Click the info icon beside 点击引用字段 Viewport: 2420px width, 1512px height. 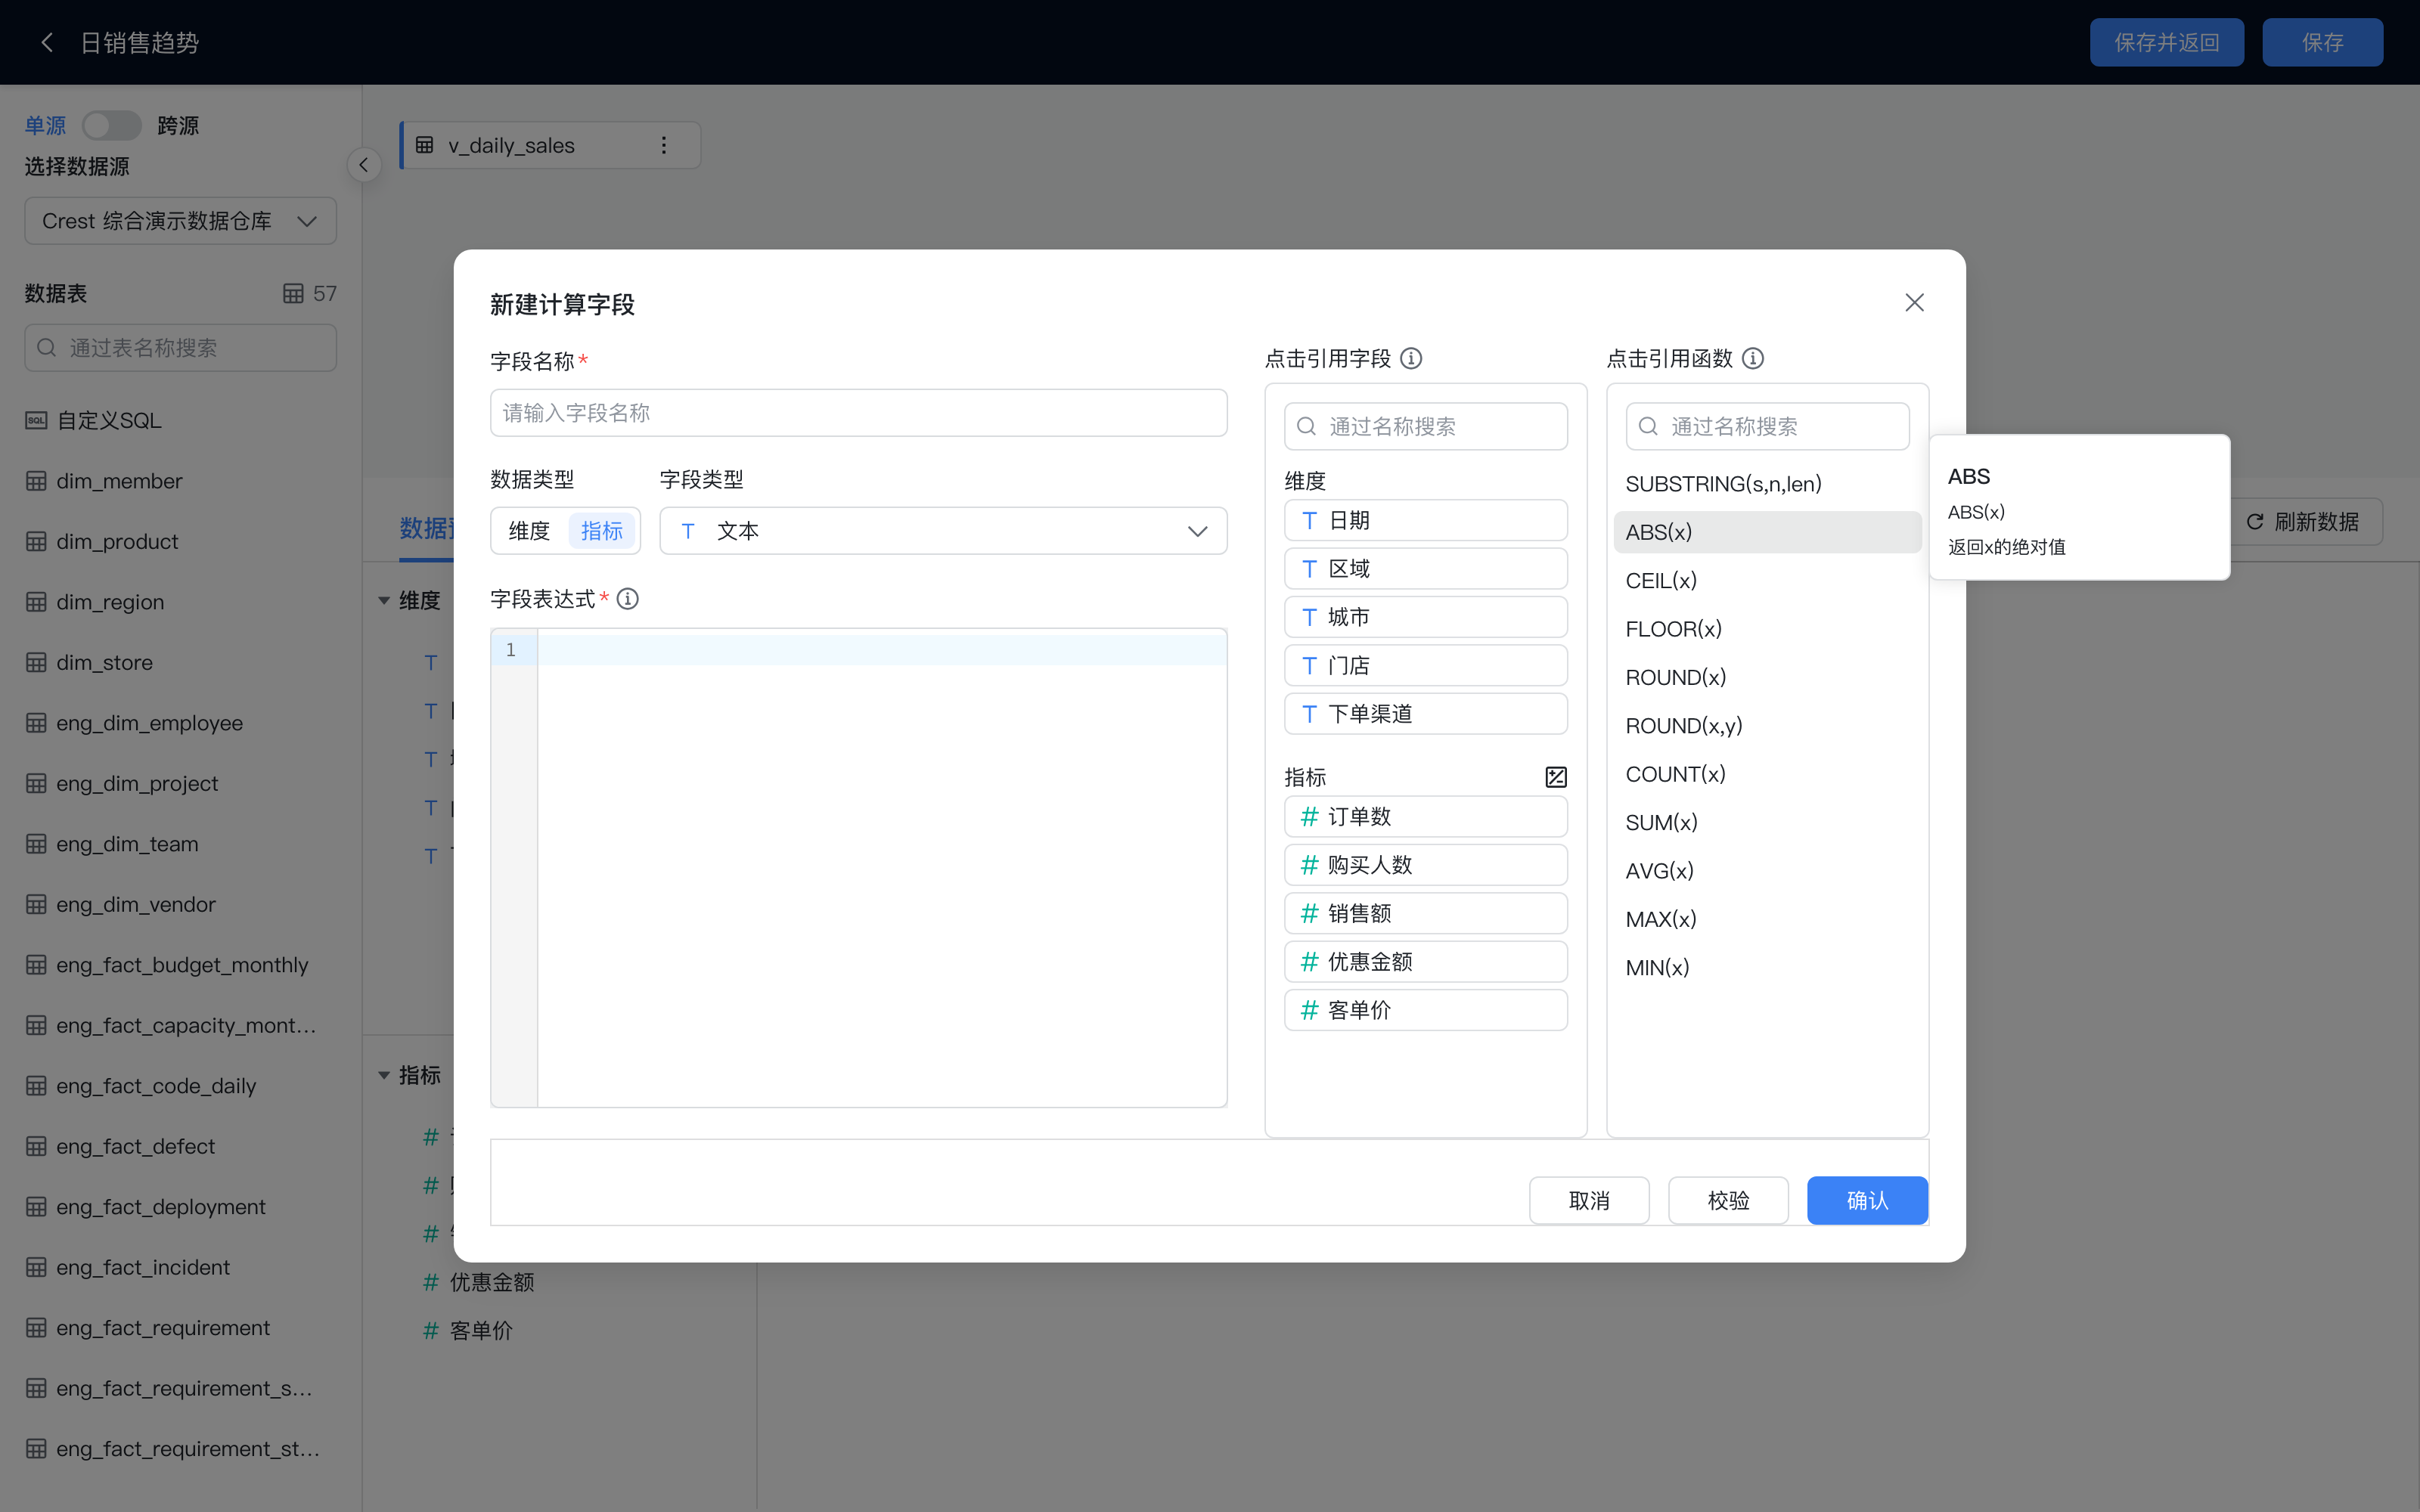pyautogui.click(x=1411, y=358)
